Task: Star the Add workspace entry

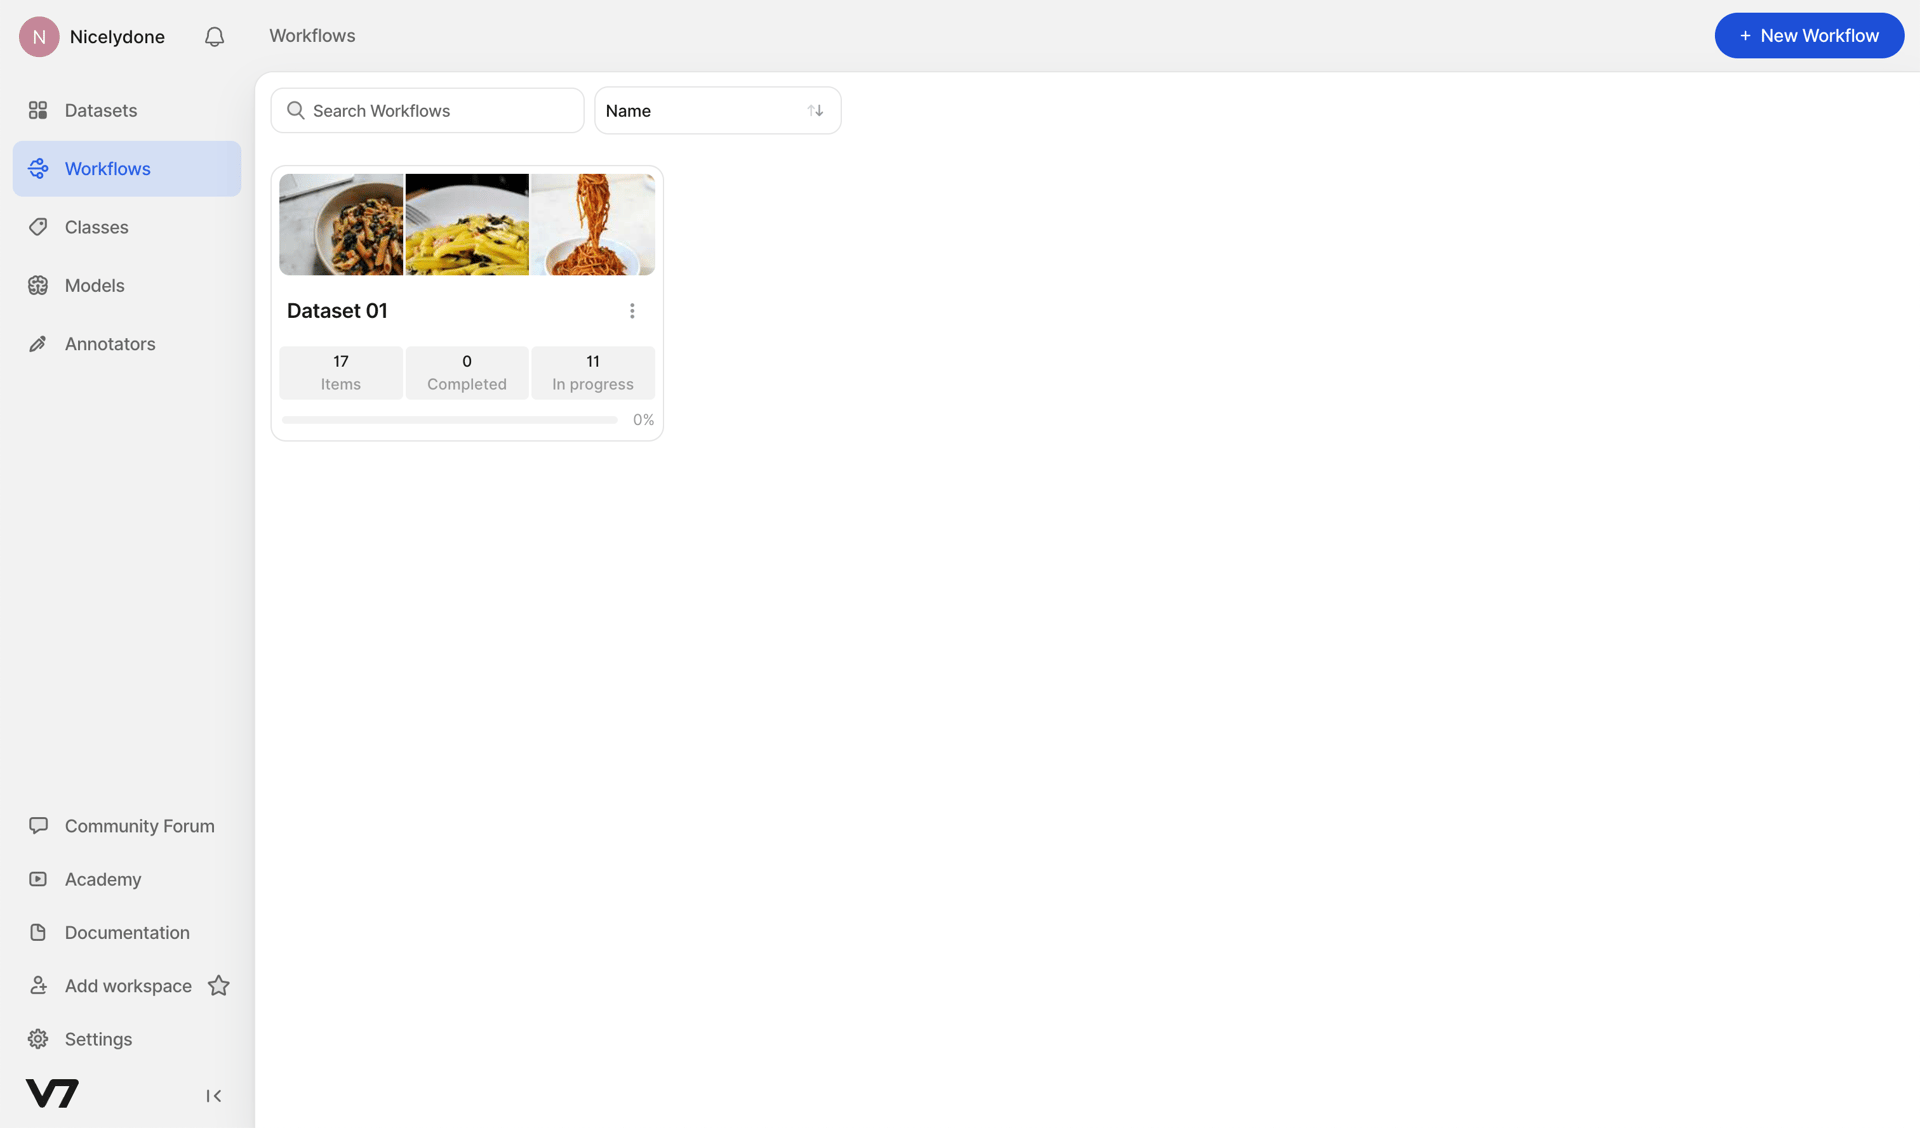Action: pyautogui.click(x=218, y=985)
